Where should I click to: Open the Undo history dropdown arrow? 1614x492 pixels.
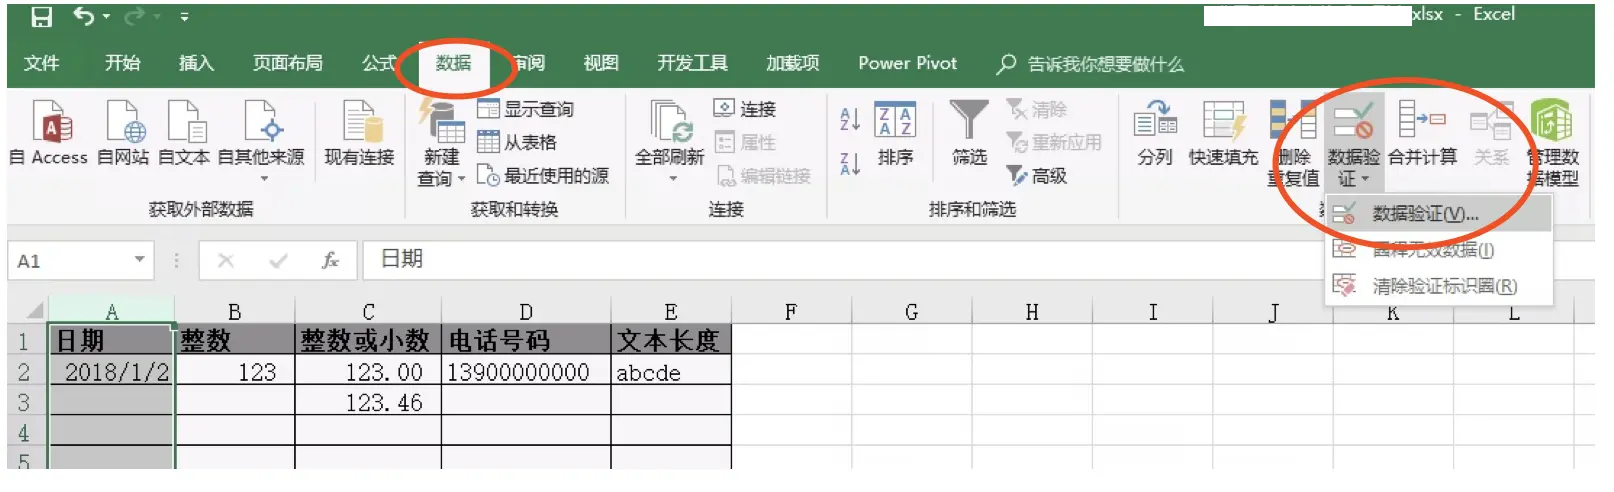(x=106, y=17)
